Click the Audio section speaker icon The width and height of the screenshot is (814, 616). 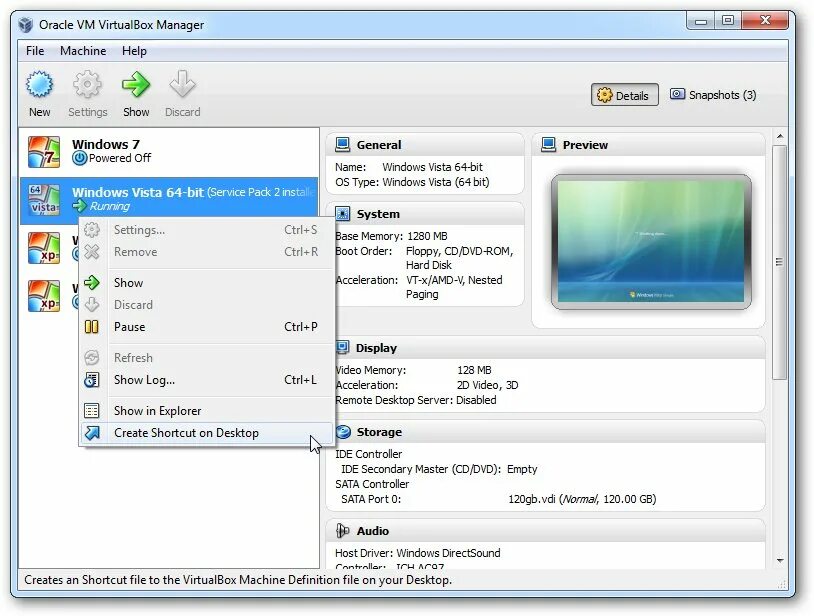343,530
